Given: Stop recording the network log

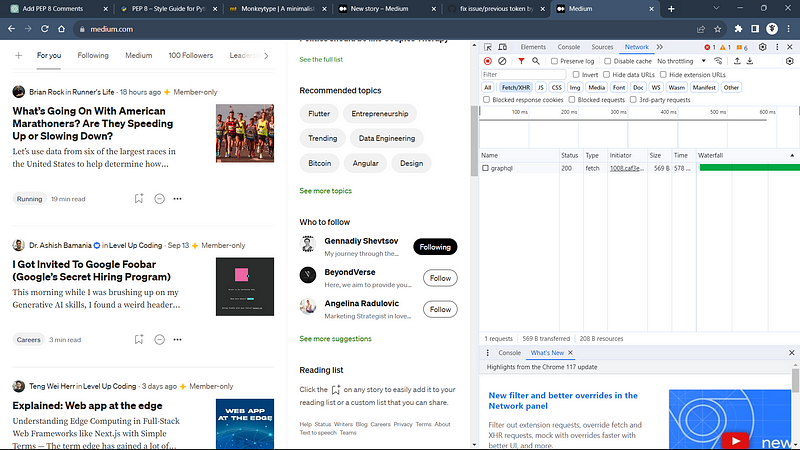Looking at the screenshot, I should coord(488,61).
